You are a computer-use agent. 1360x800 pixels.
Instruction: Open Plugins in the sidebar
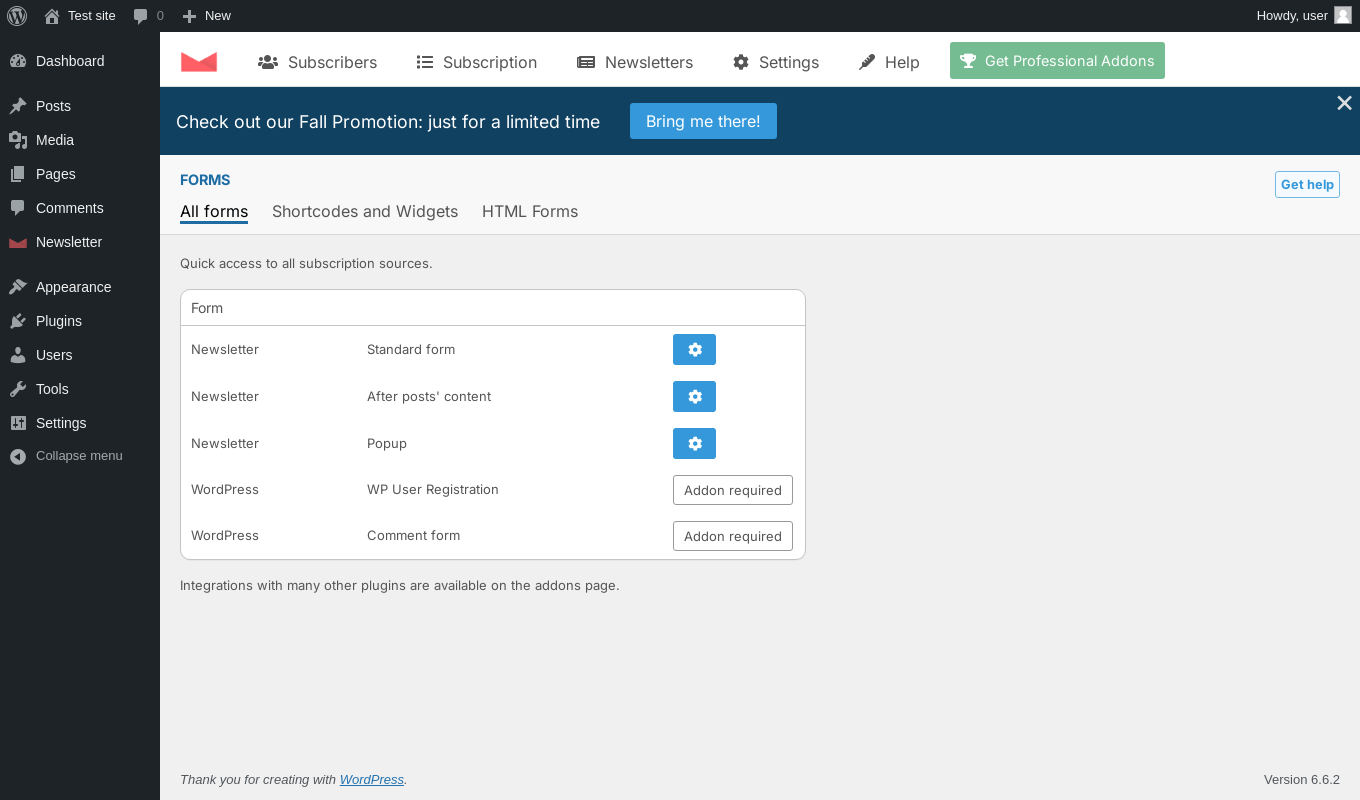click(80, 321)
